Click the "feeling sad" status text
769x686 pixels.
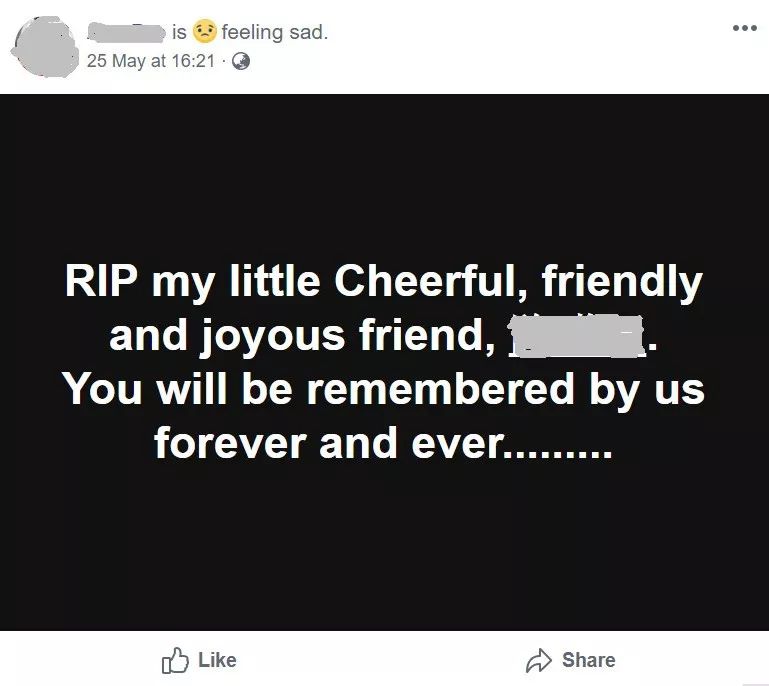pyautogui.click(x=275, y=33)
